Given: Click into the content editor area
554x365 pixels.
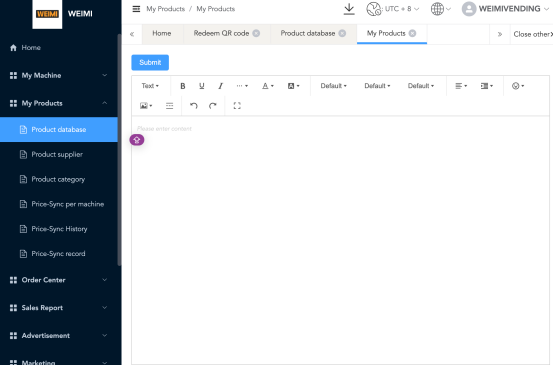Looking at the screenshot, I should [x=340, y=240].
